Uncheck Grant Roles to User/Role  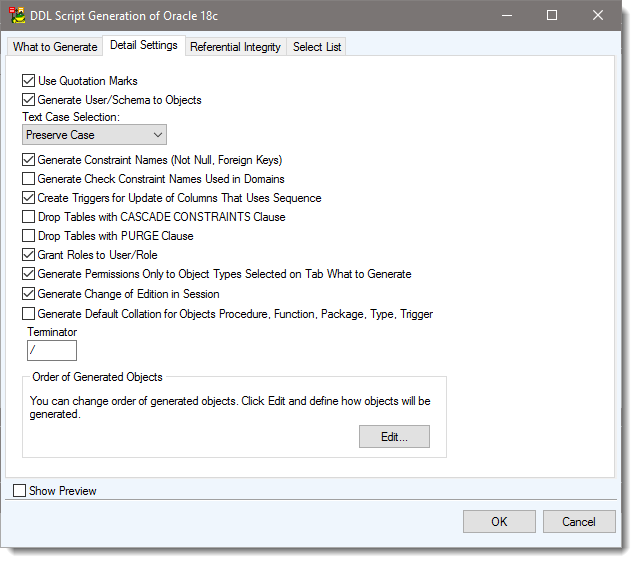(28, 255)
